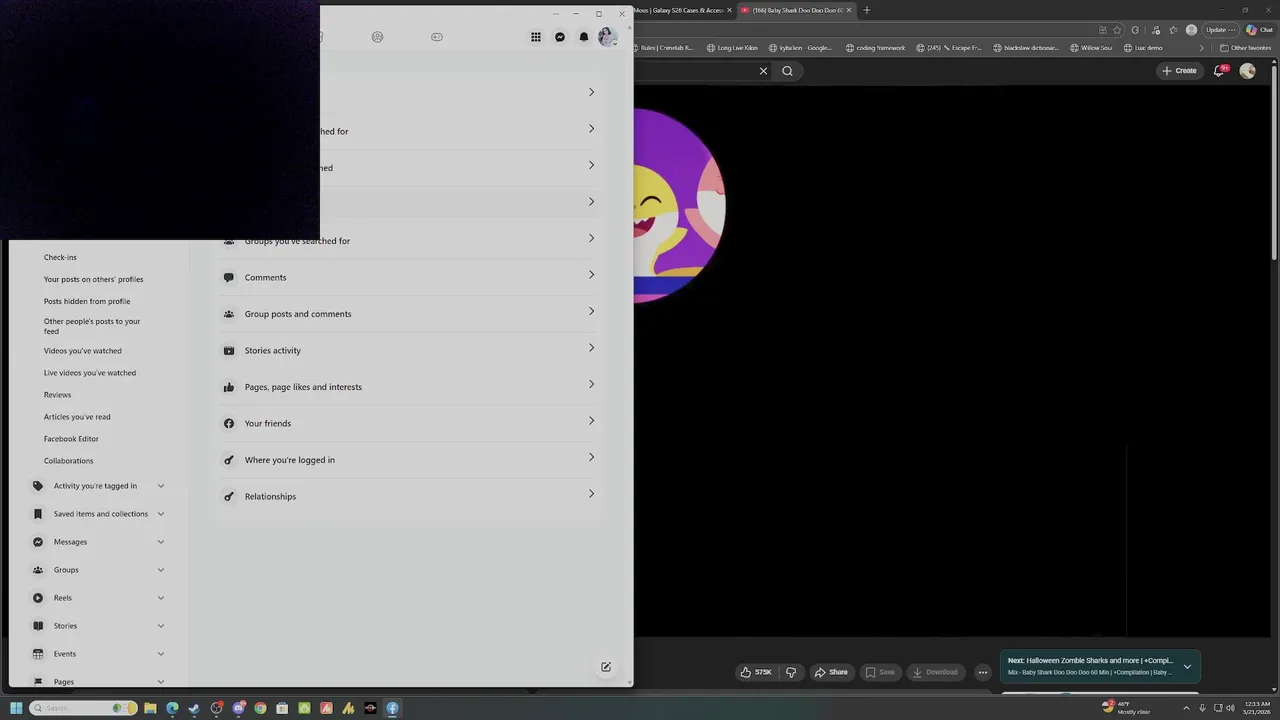The width and height of the screenshot is (1280, 720).
Task: Expand the Reels sidebar section
Action: pos(97,598)
